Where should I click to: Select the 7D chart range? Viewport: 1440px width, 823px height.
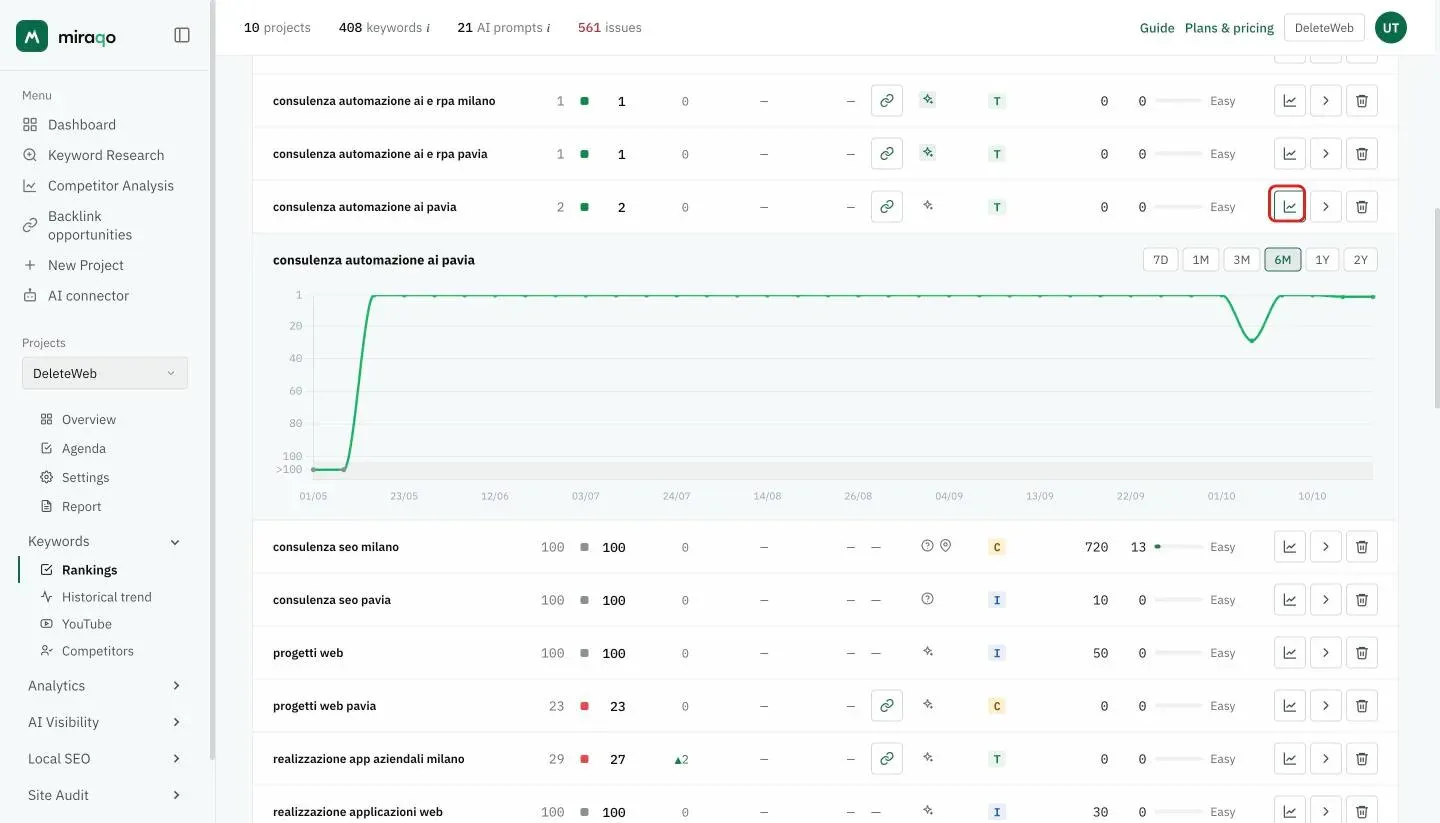click(x=1161, y=259)
